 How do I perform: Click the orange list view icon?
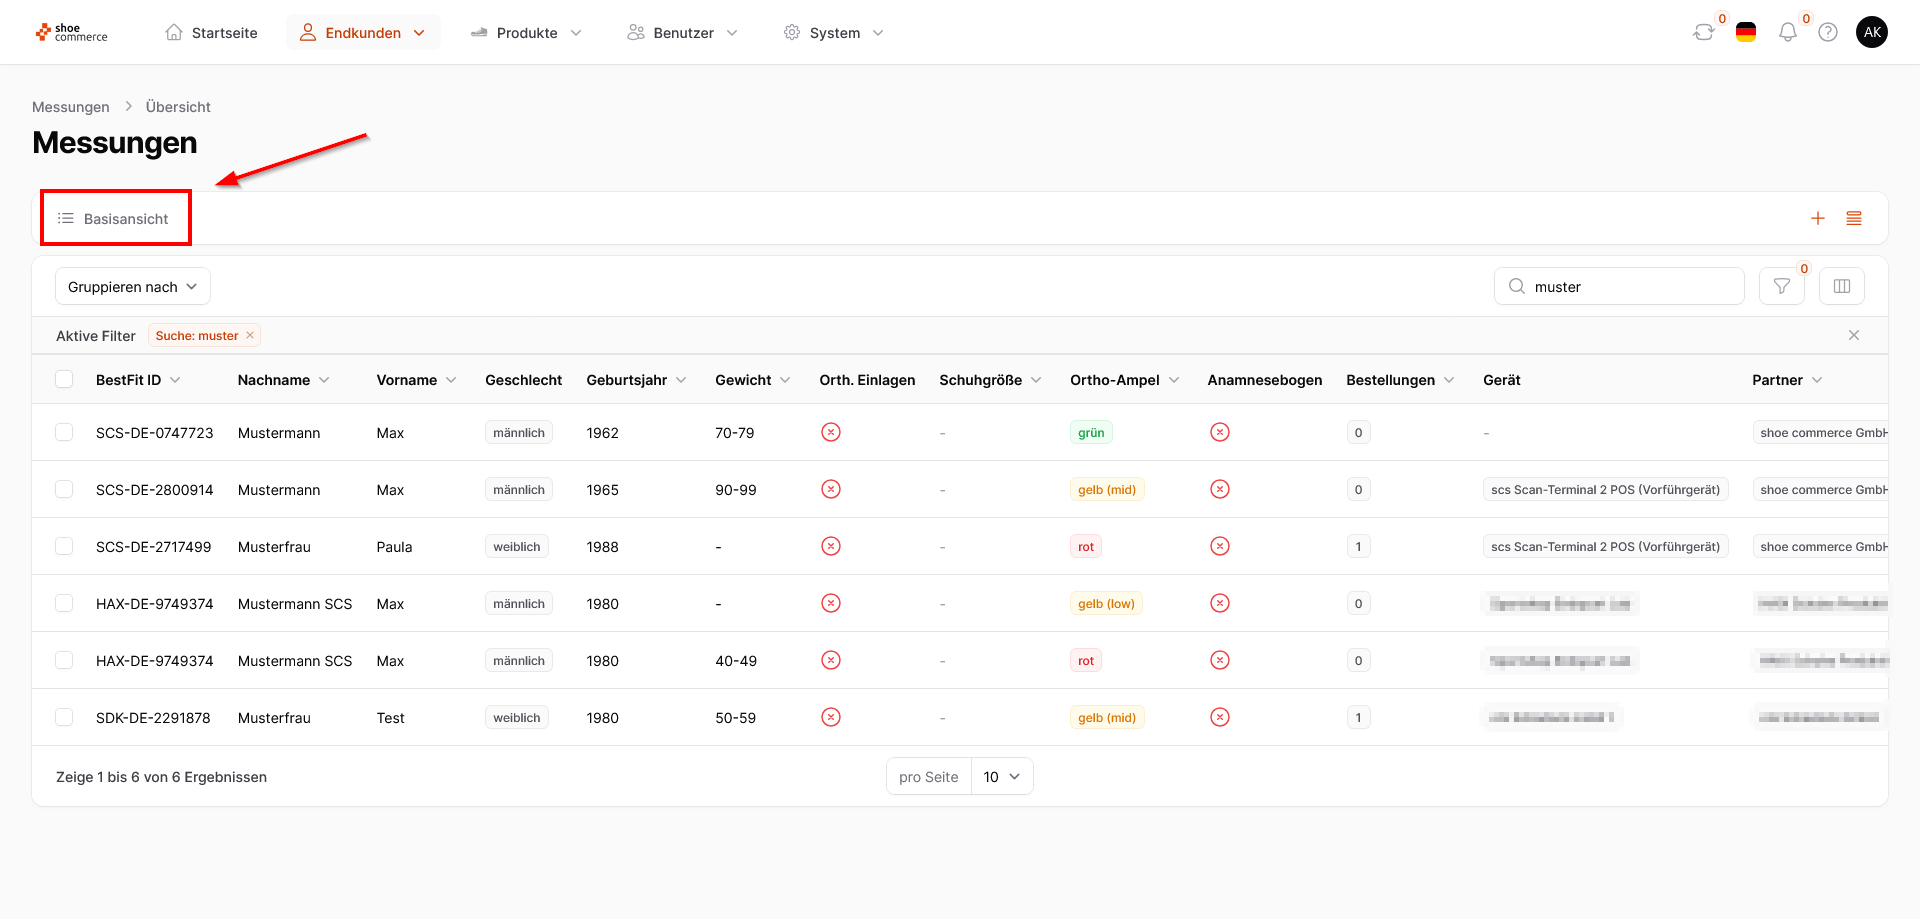pos(1854,218)
